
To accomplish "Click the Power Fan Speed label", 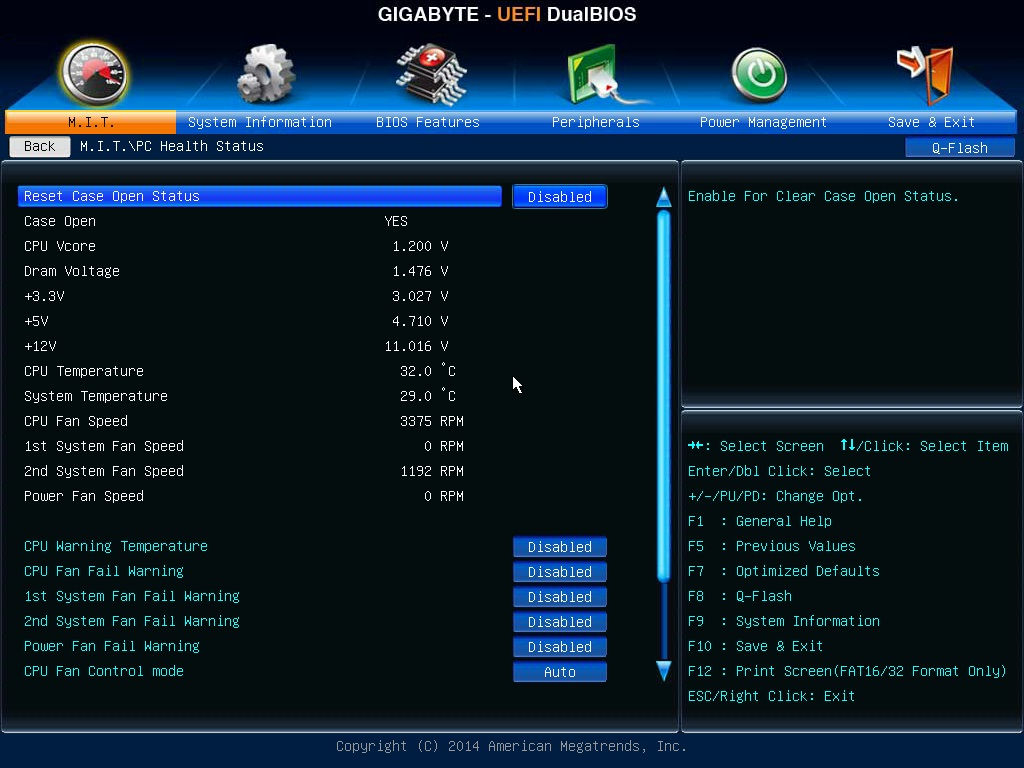I will [84, 496].
